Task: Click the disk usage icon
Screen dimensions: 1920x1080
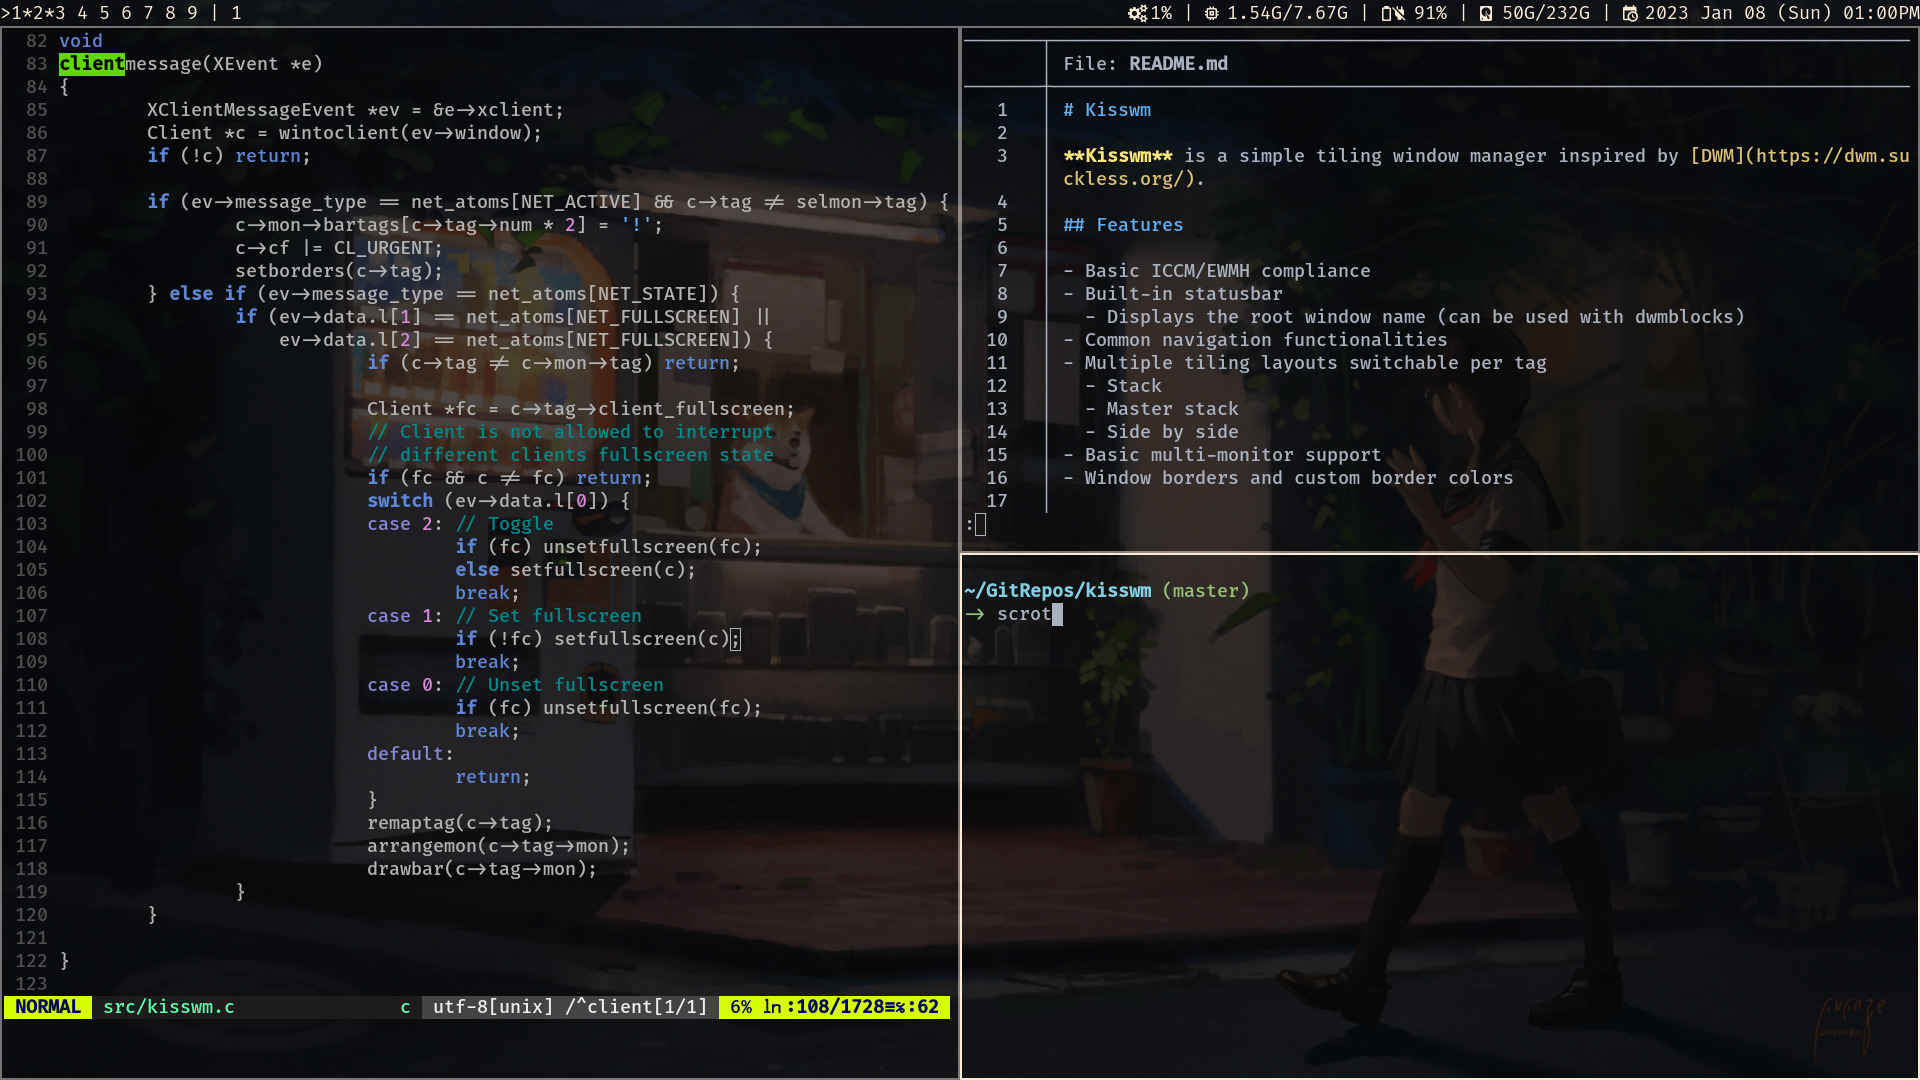Action: [x=1486, y=13]
